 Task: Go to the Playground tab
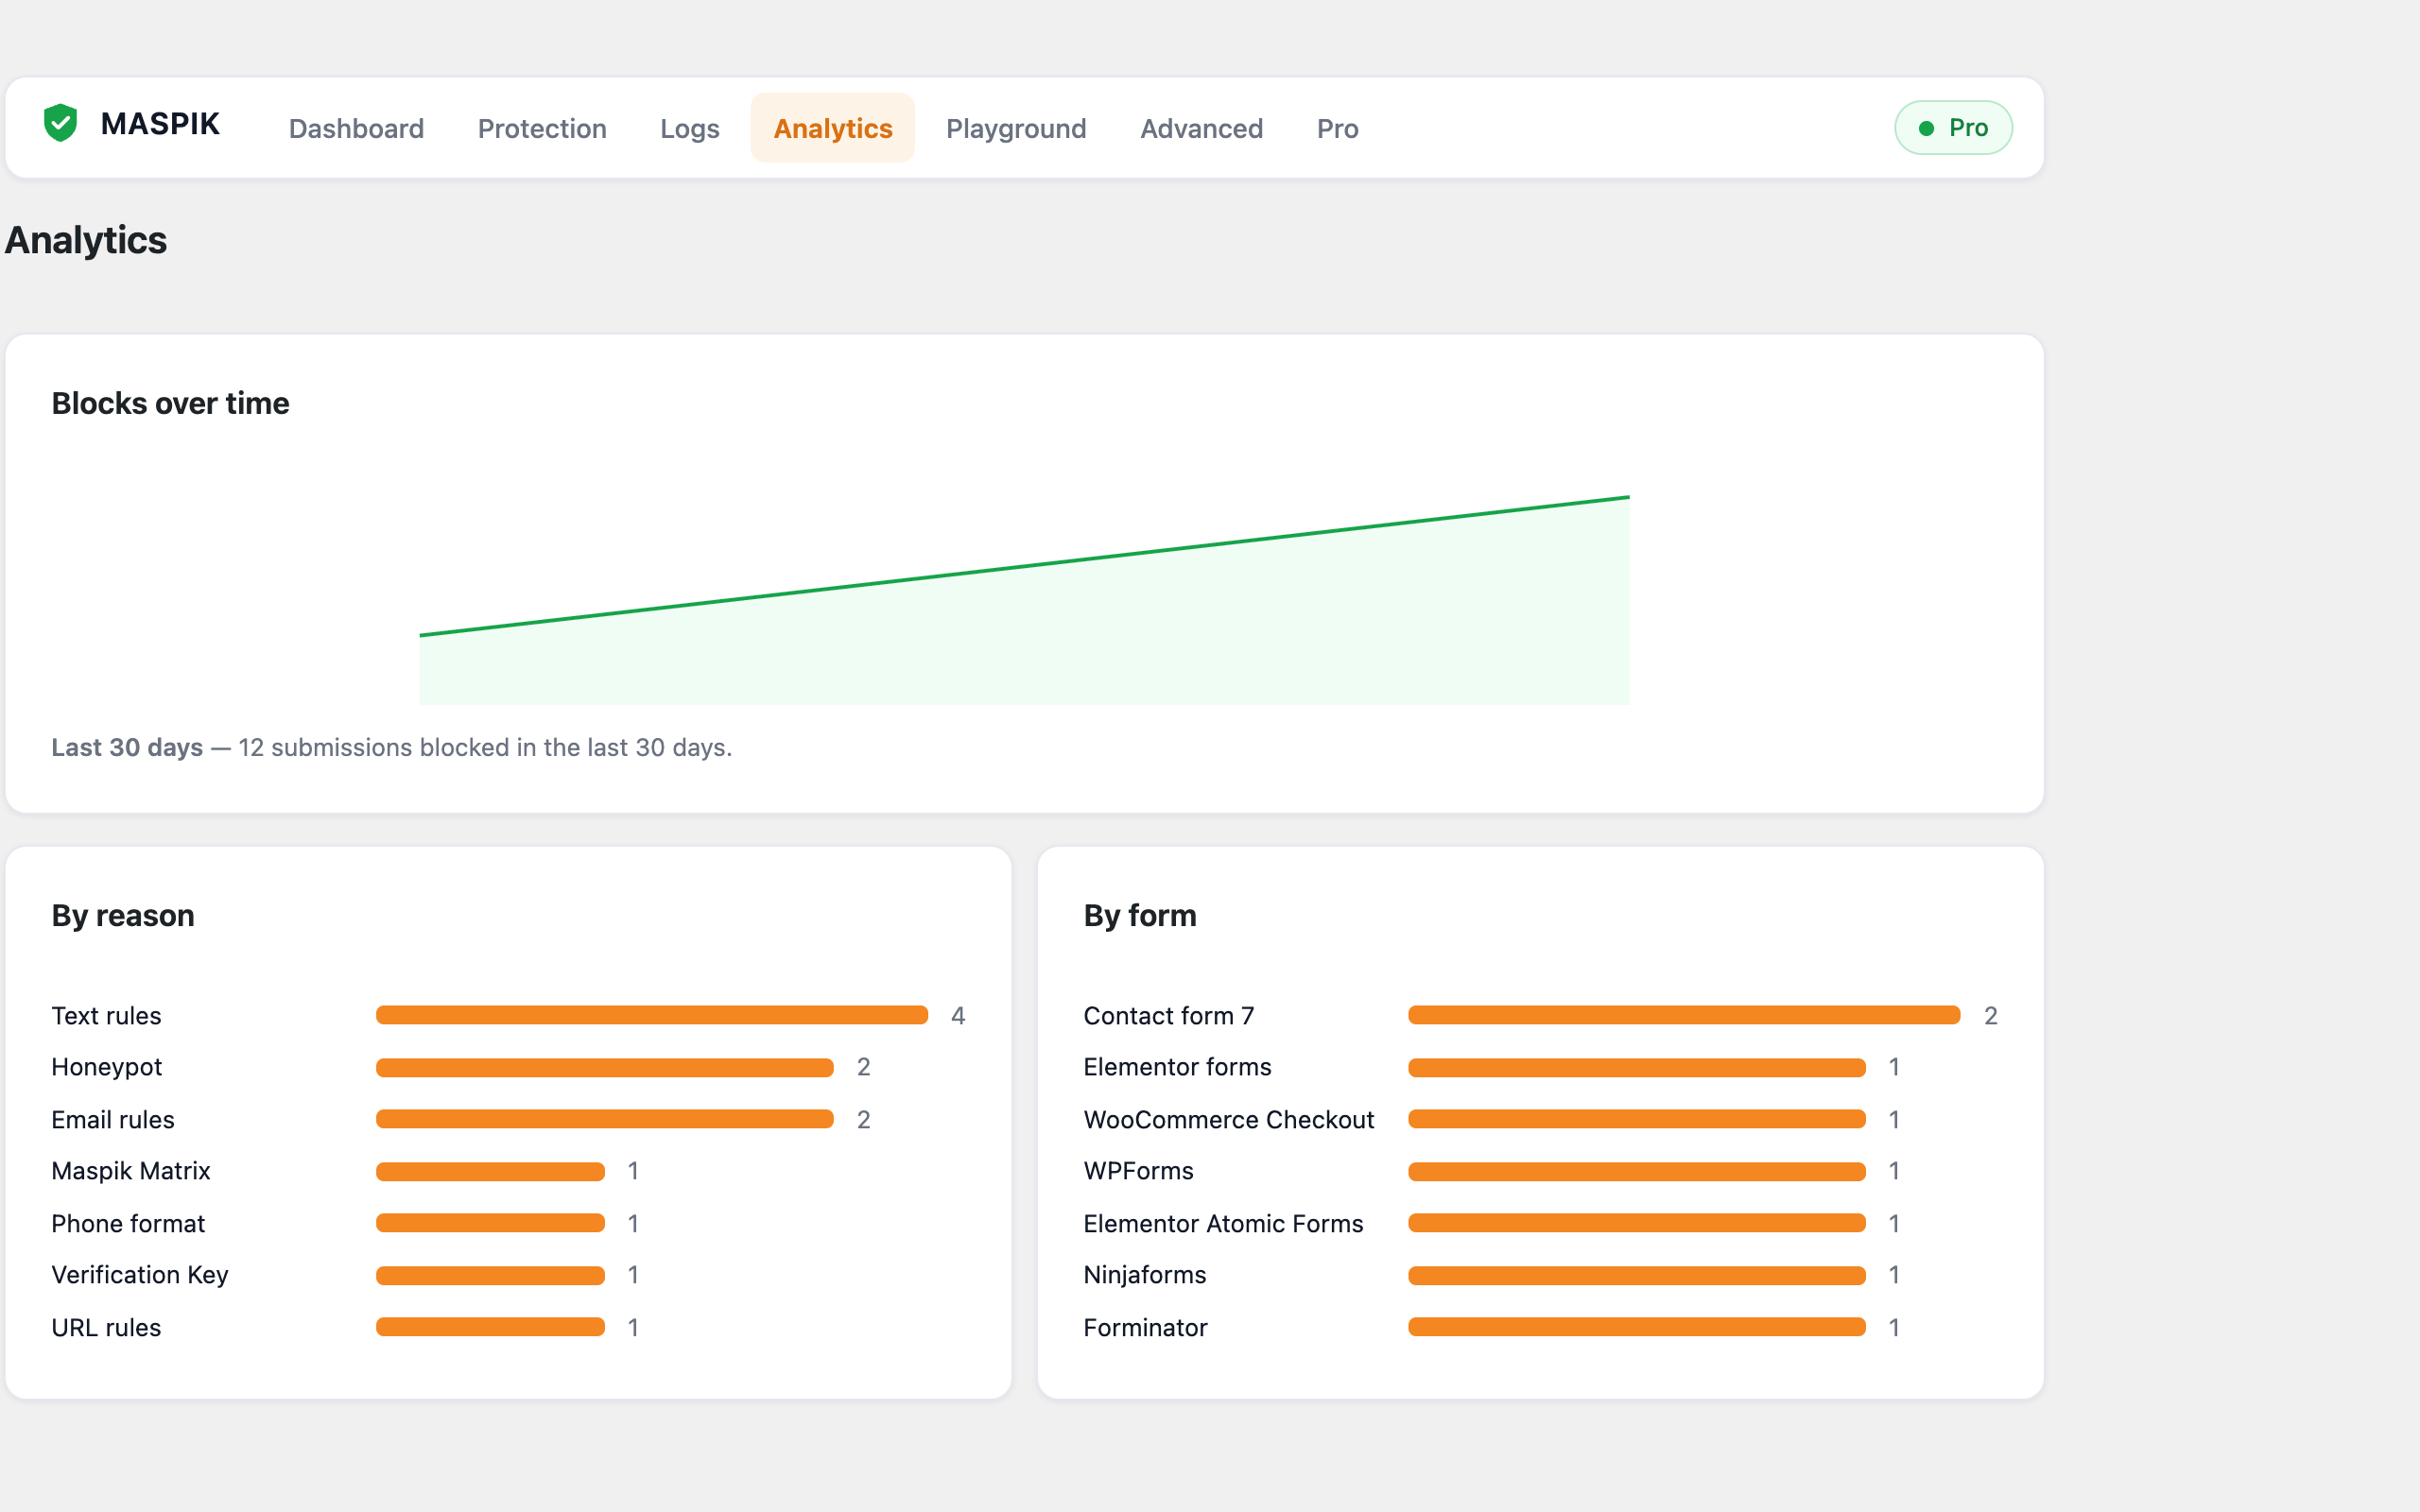pos(1016,128)
